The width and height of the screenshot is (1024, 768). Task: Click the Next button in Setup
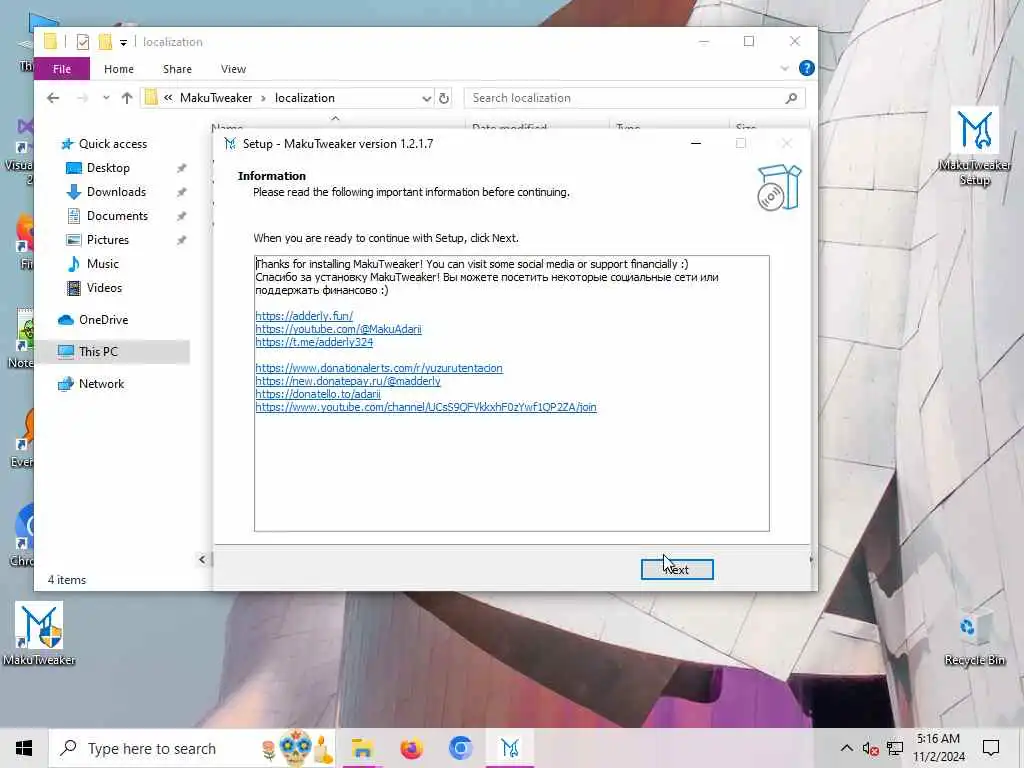[677, 569]
